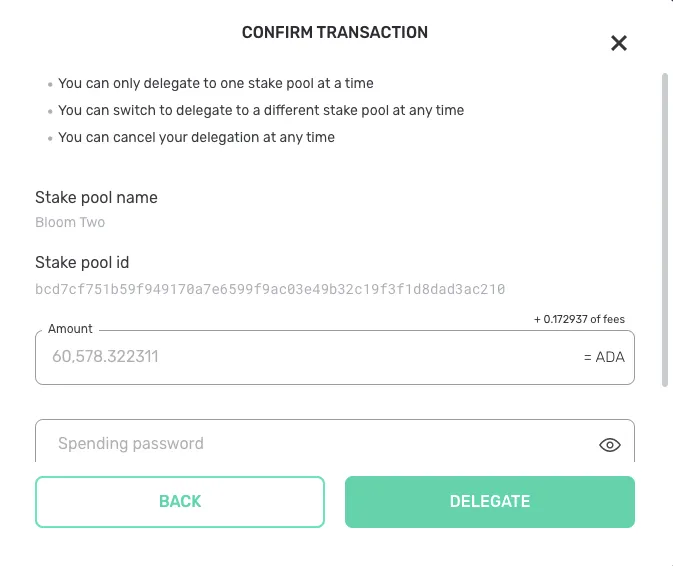Click bullet dot before 'You can cancel'
This screenshot has width=673, height=566.
[x=50, y=139]
